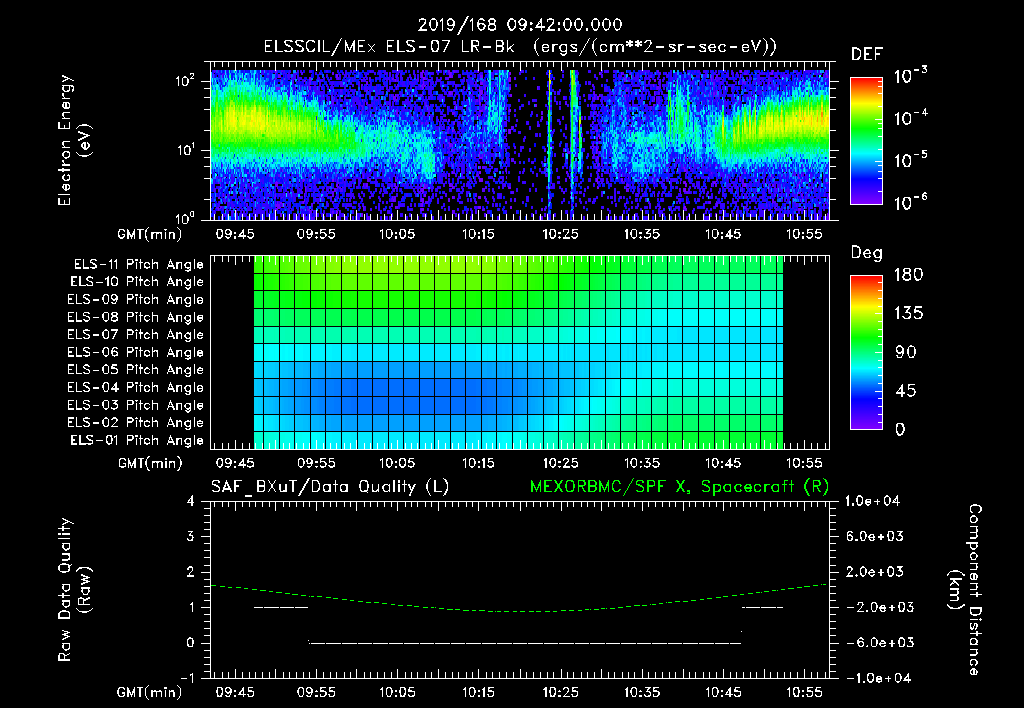The width and height of the screenshot is (1024, 708).
Task: Click the ELS-09 Pitch Angle row label
Action: [x=135, y=300]
